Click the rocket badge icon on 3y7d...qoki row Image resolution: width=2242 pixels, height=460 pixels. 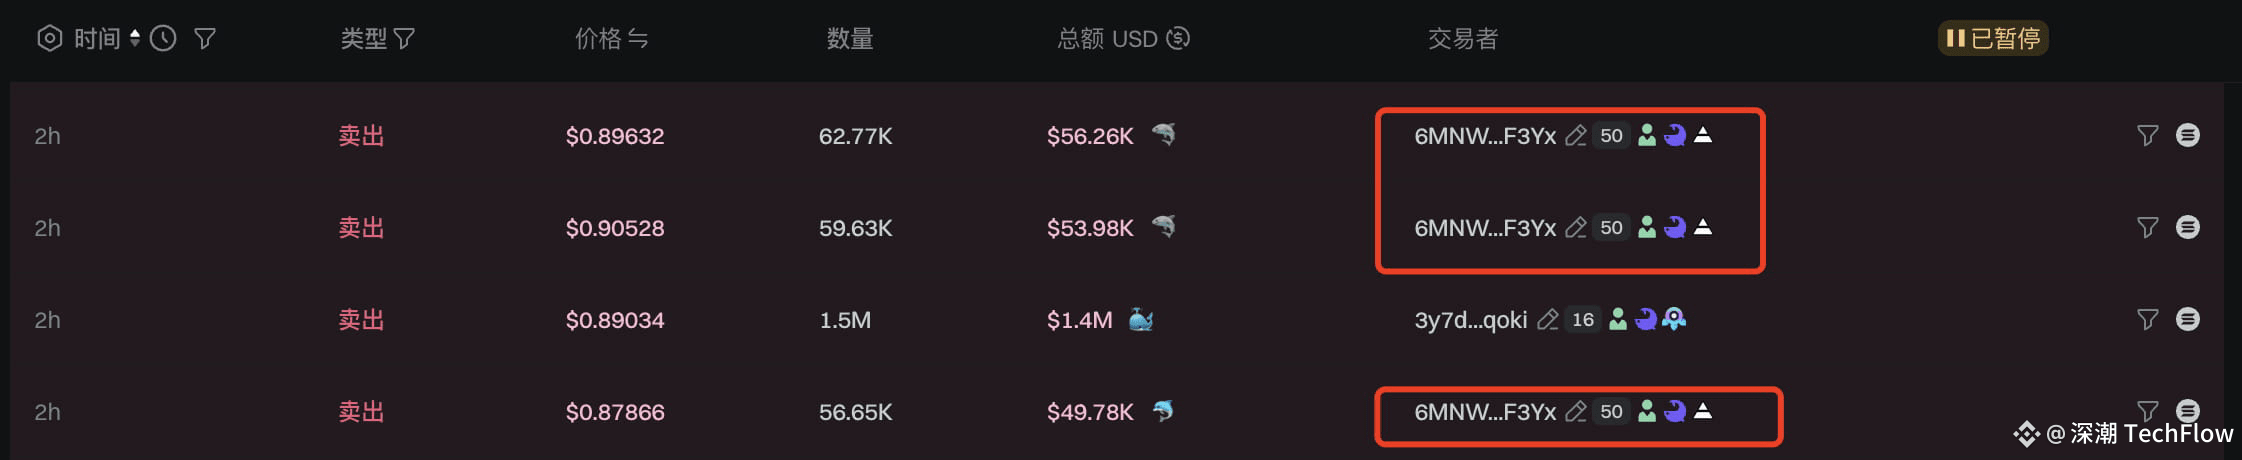click(1675, 319)
